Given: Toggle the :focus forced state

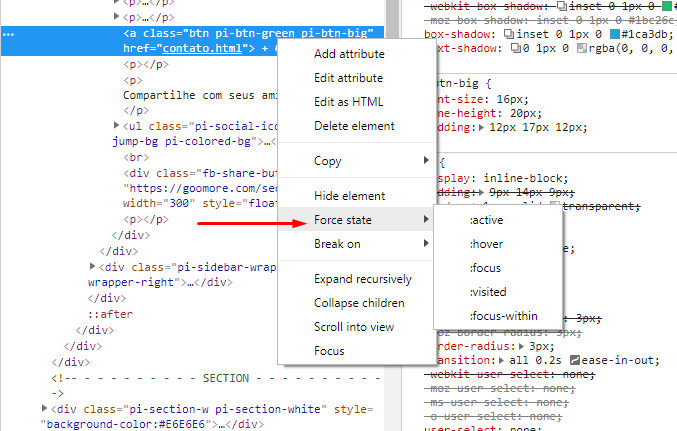Looking at the screenshot, I should pos(498,268).
